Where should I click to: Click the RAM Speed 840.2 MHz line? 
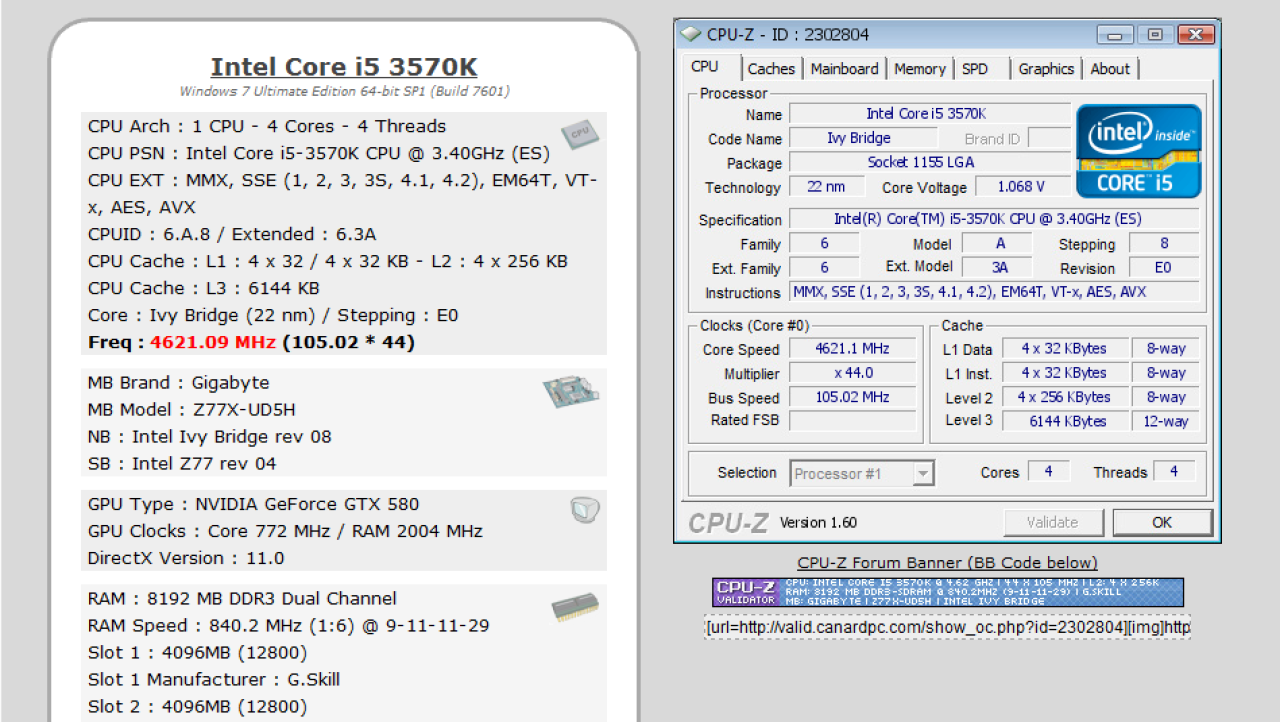289,626
